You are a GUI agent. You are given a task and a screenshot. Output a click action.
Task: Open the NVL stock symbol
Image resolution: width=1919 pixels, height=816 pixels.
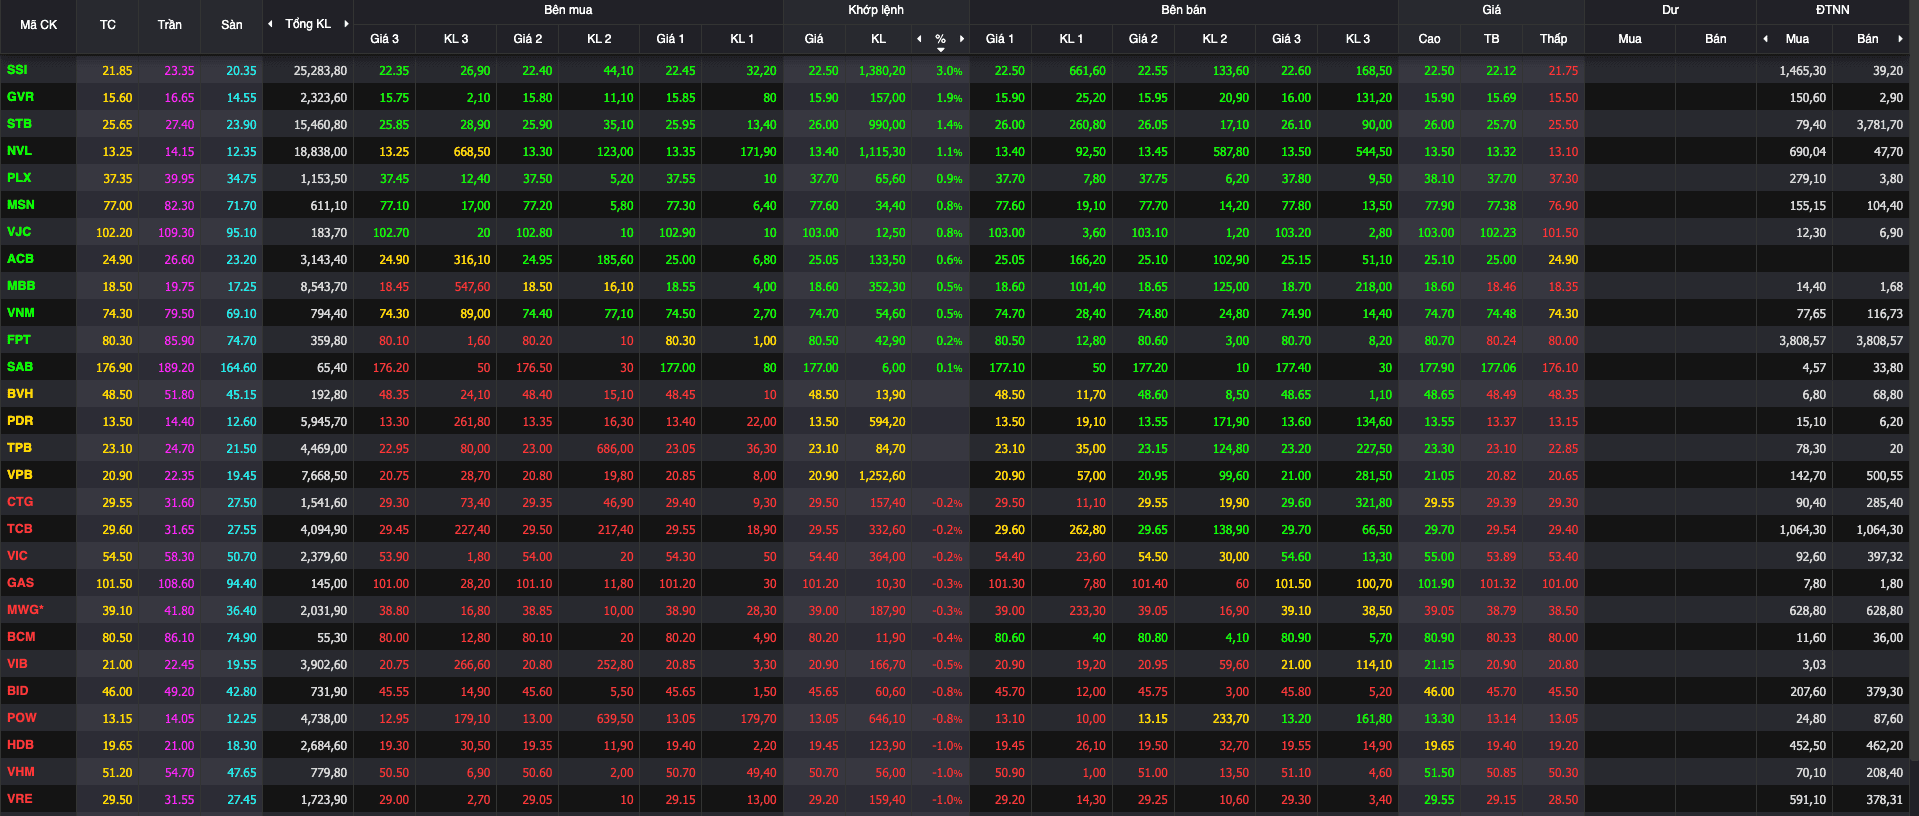[19, 151]
